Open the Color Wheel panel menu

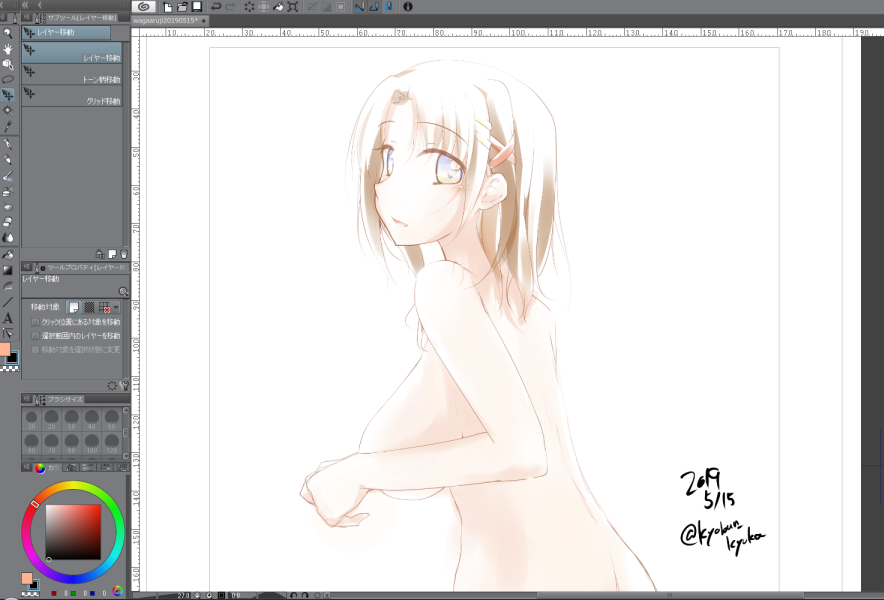[26, 467]
